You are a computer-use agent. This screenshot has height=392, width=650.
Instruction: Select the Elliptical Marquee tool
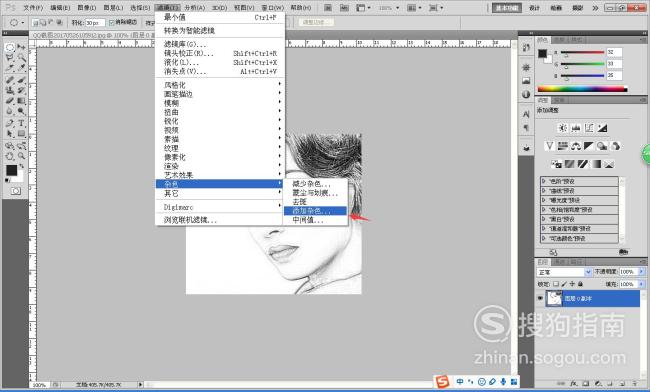point(10,48)
